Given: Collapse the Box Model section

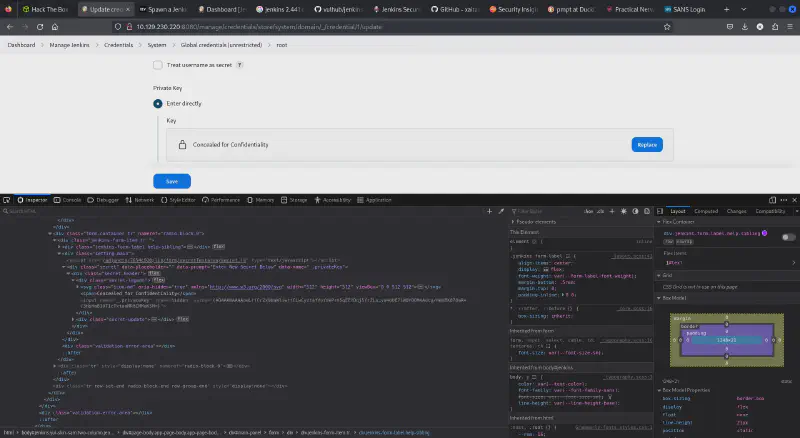Looking at the screenshot, I should tap(661, 297).
